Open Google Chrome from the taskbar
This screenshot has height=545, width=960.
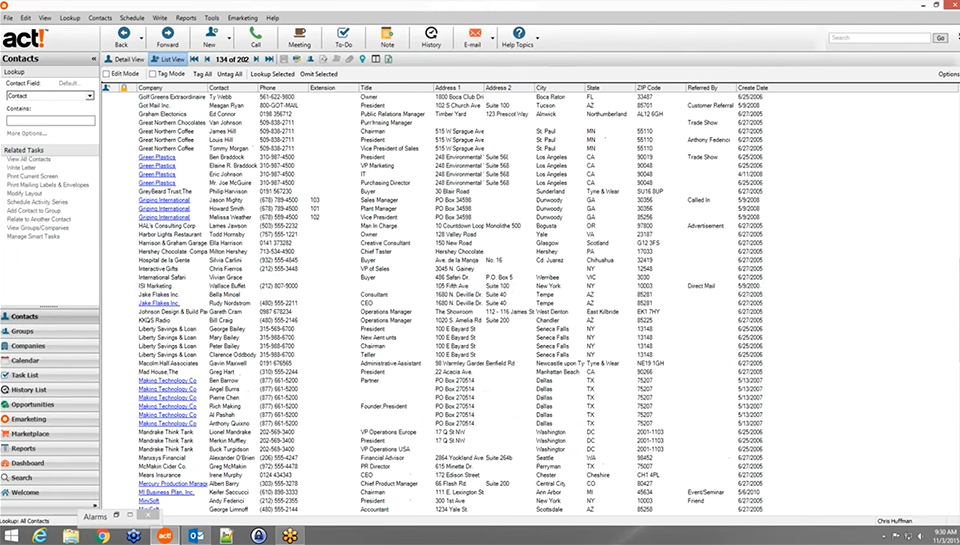103,536
